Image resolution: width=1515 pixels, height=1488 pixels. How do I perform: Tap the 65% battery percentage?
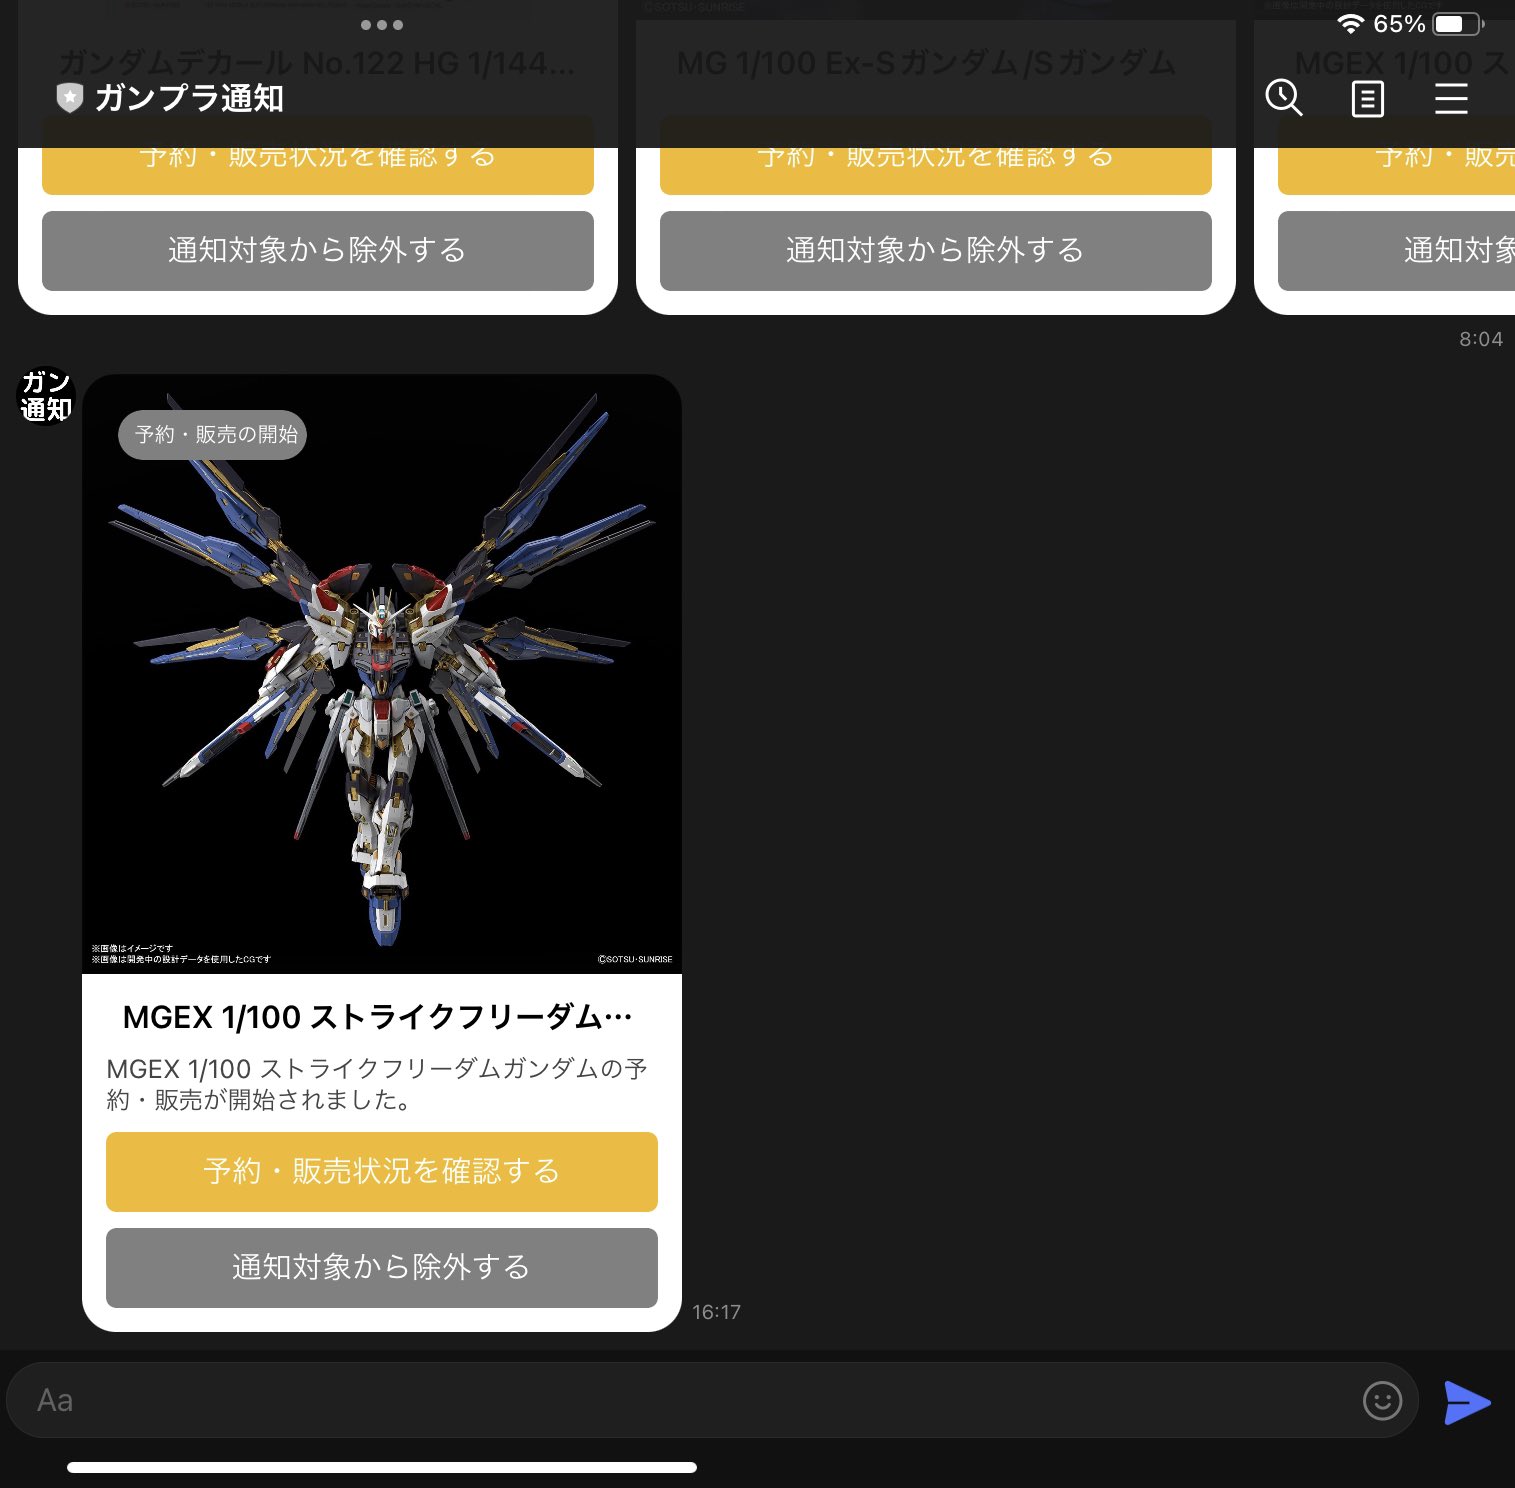point(1399,23)
